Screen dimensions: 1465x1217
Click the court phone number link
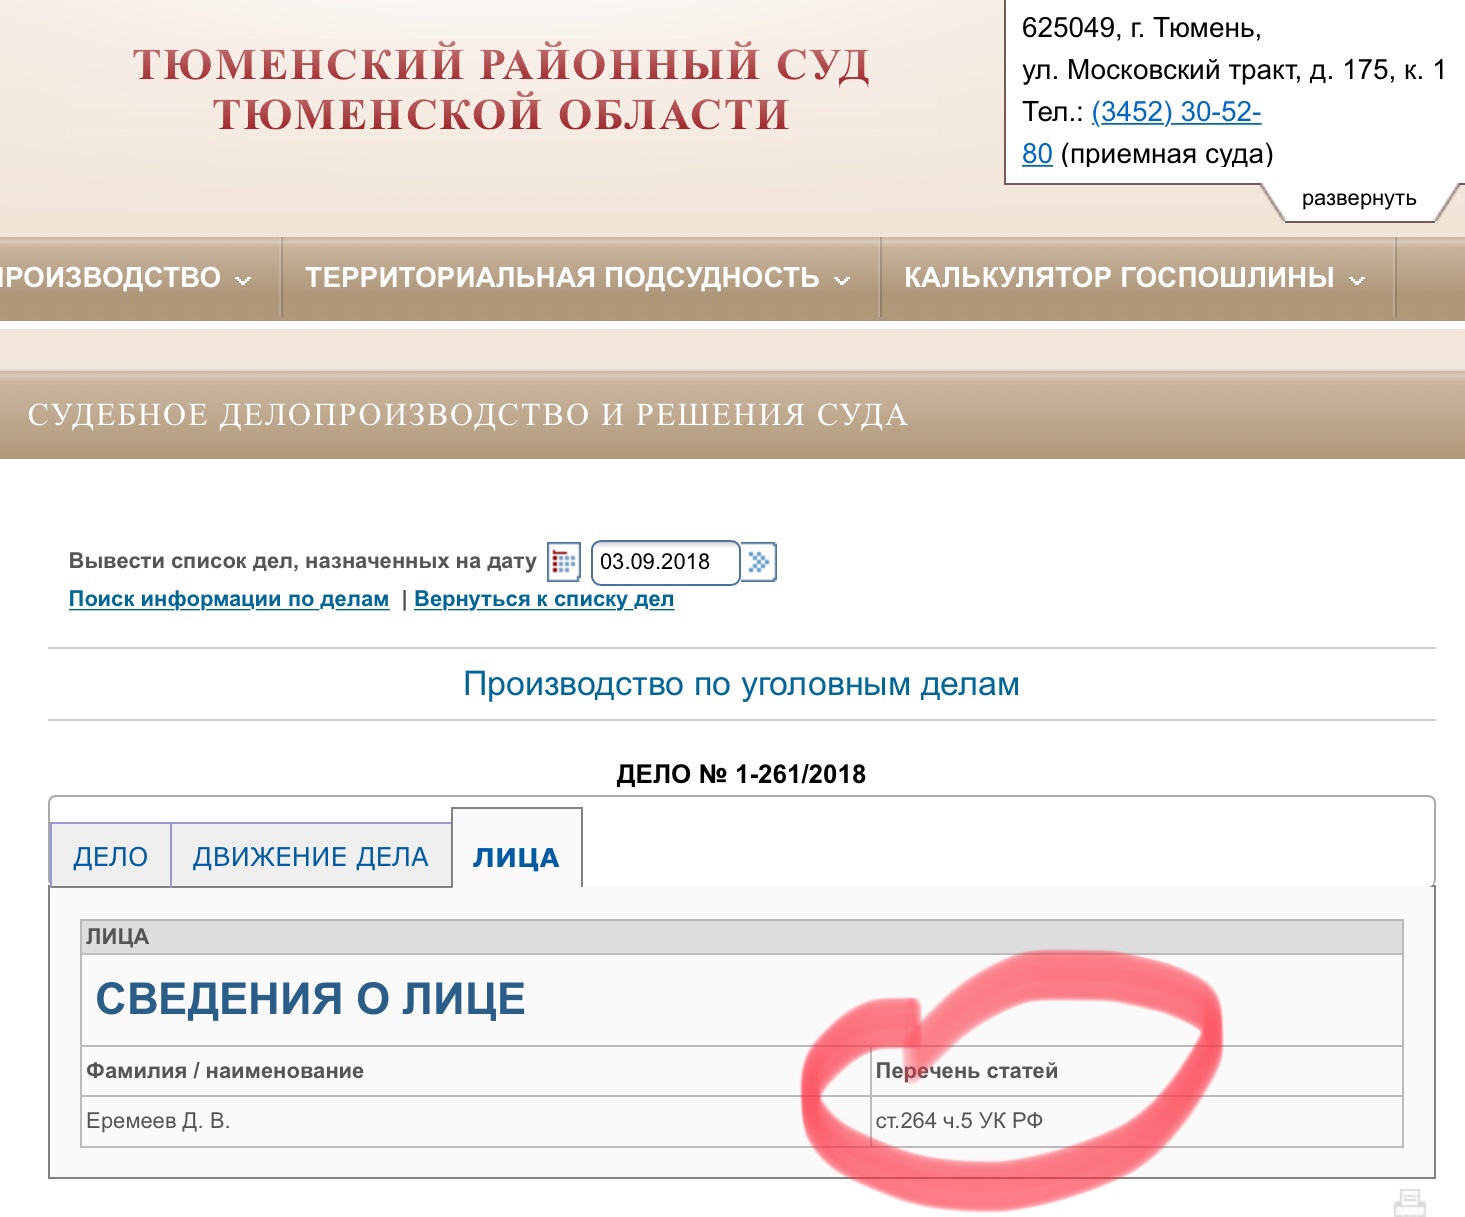point(1175,112)
